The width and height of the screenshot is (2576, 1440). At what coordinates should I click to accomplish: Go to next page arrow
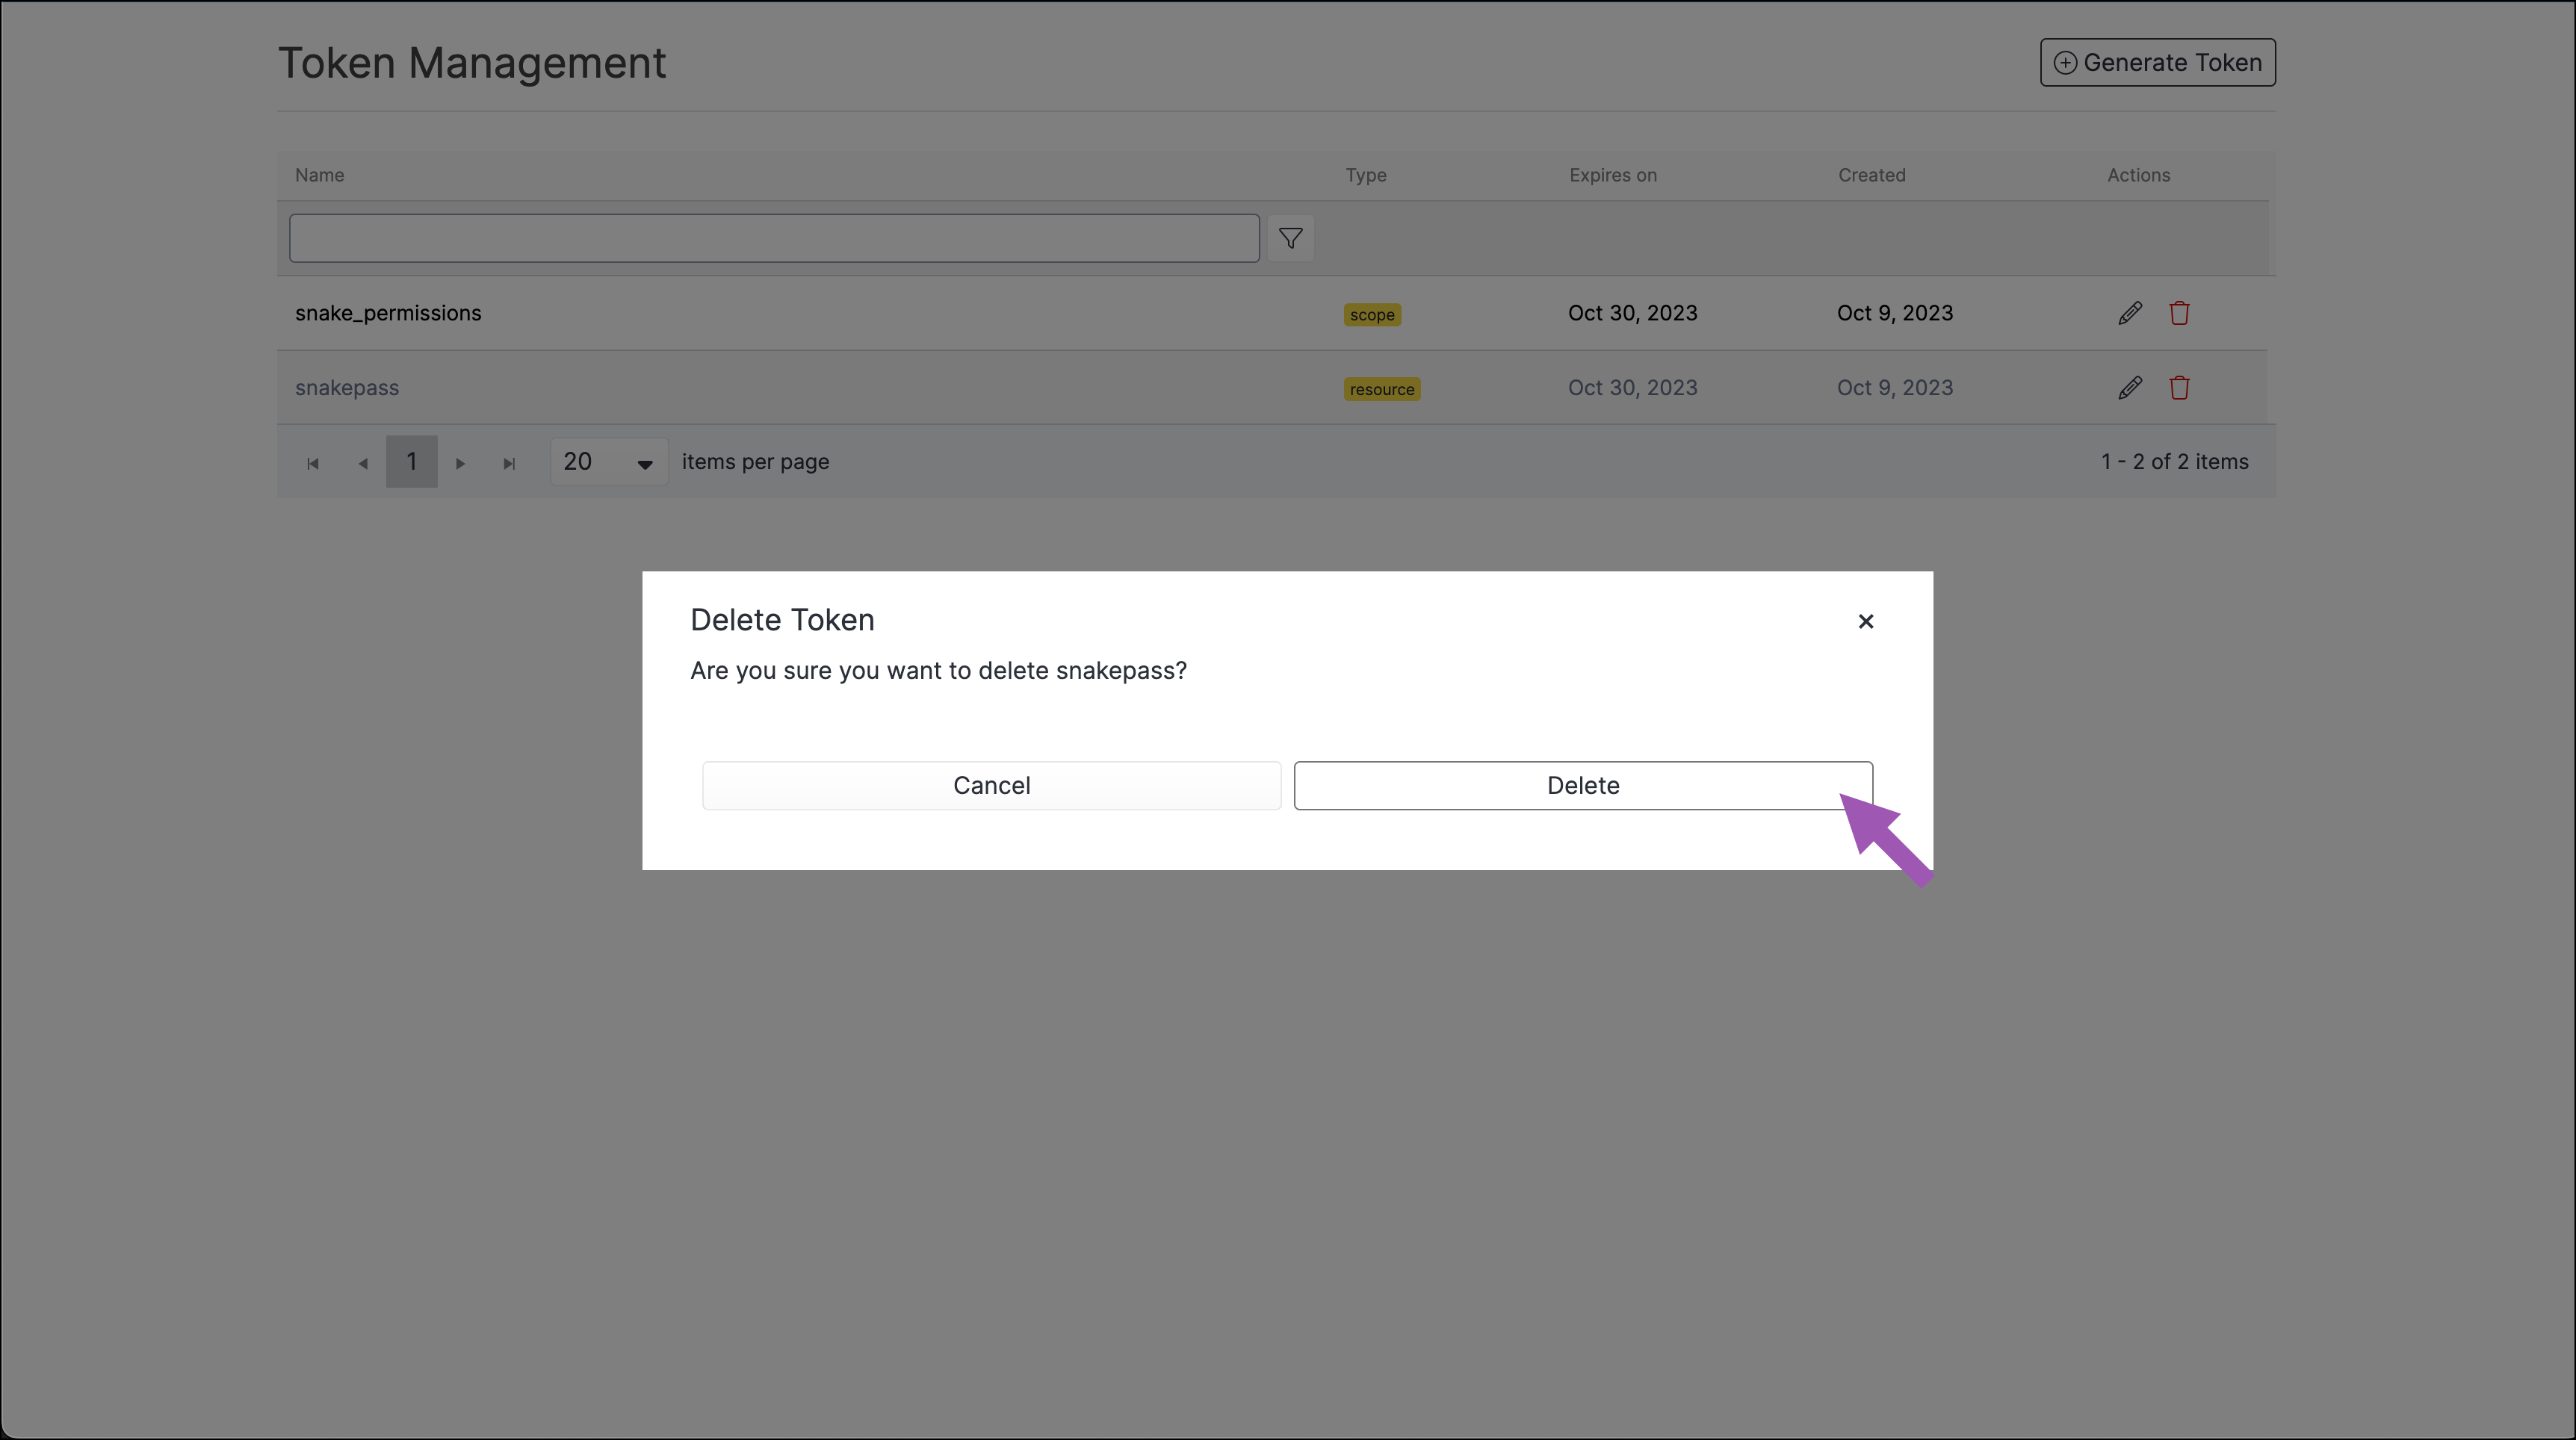[460, 463]
